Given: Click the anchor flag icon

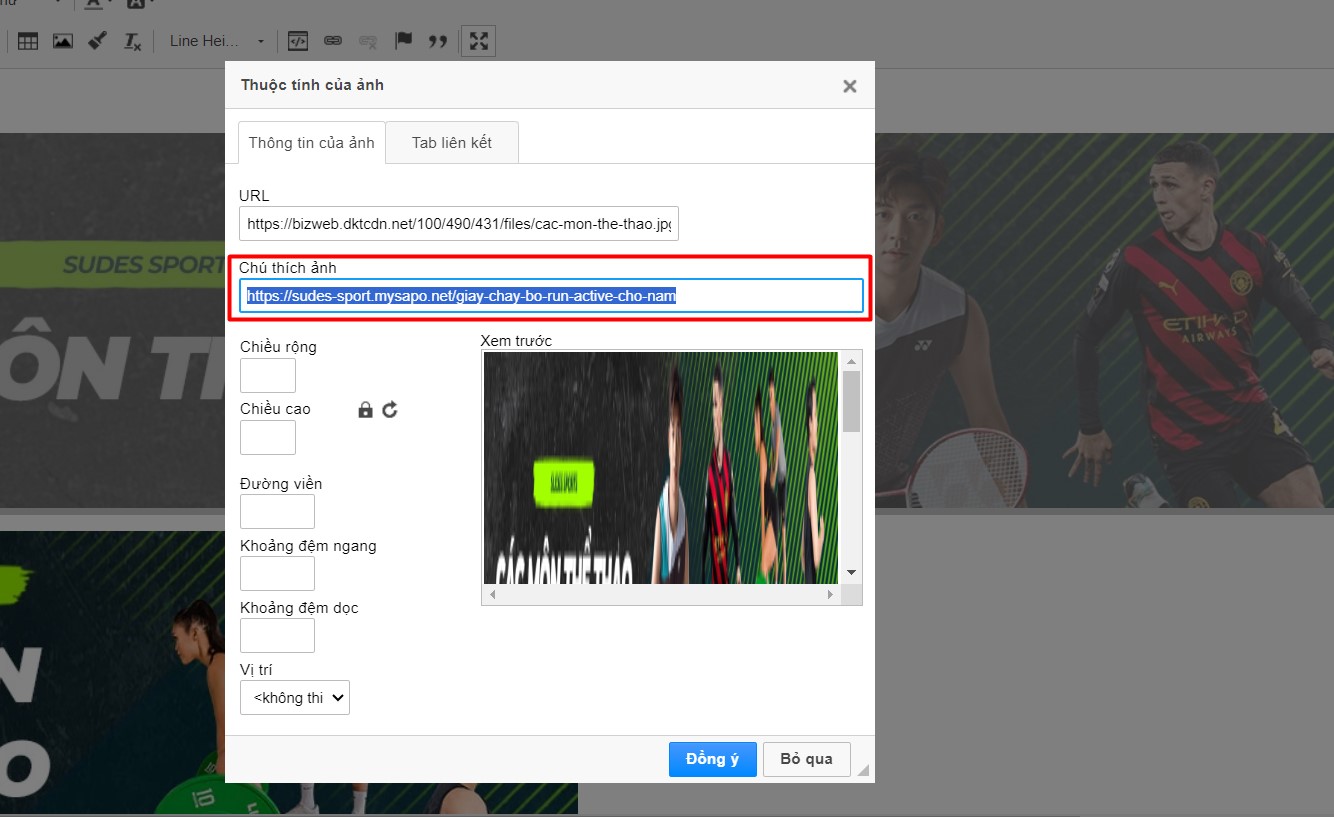Looking at the screenshot, I should pos(403,41).
